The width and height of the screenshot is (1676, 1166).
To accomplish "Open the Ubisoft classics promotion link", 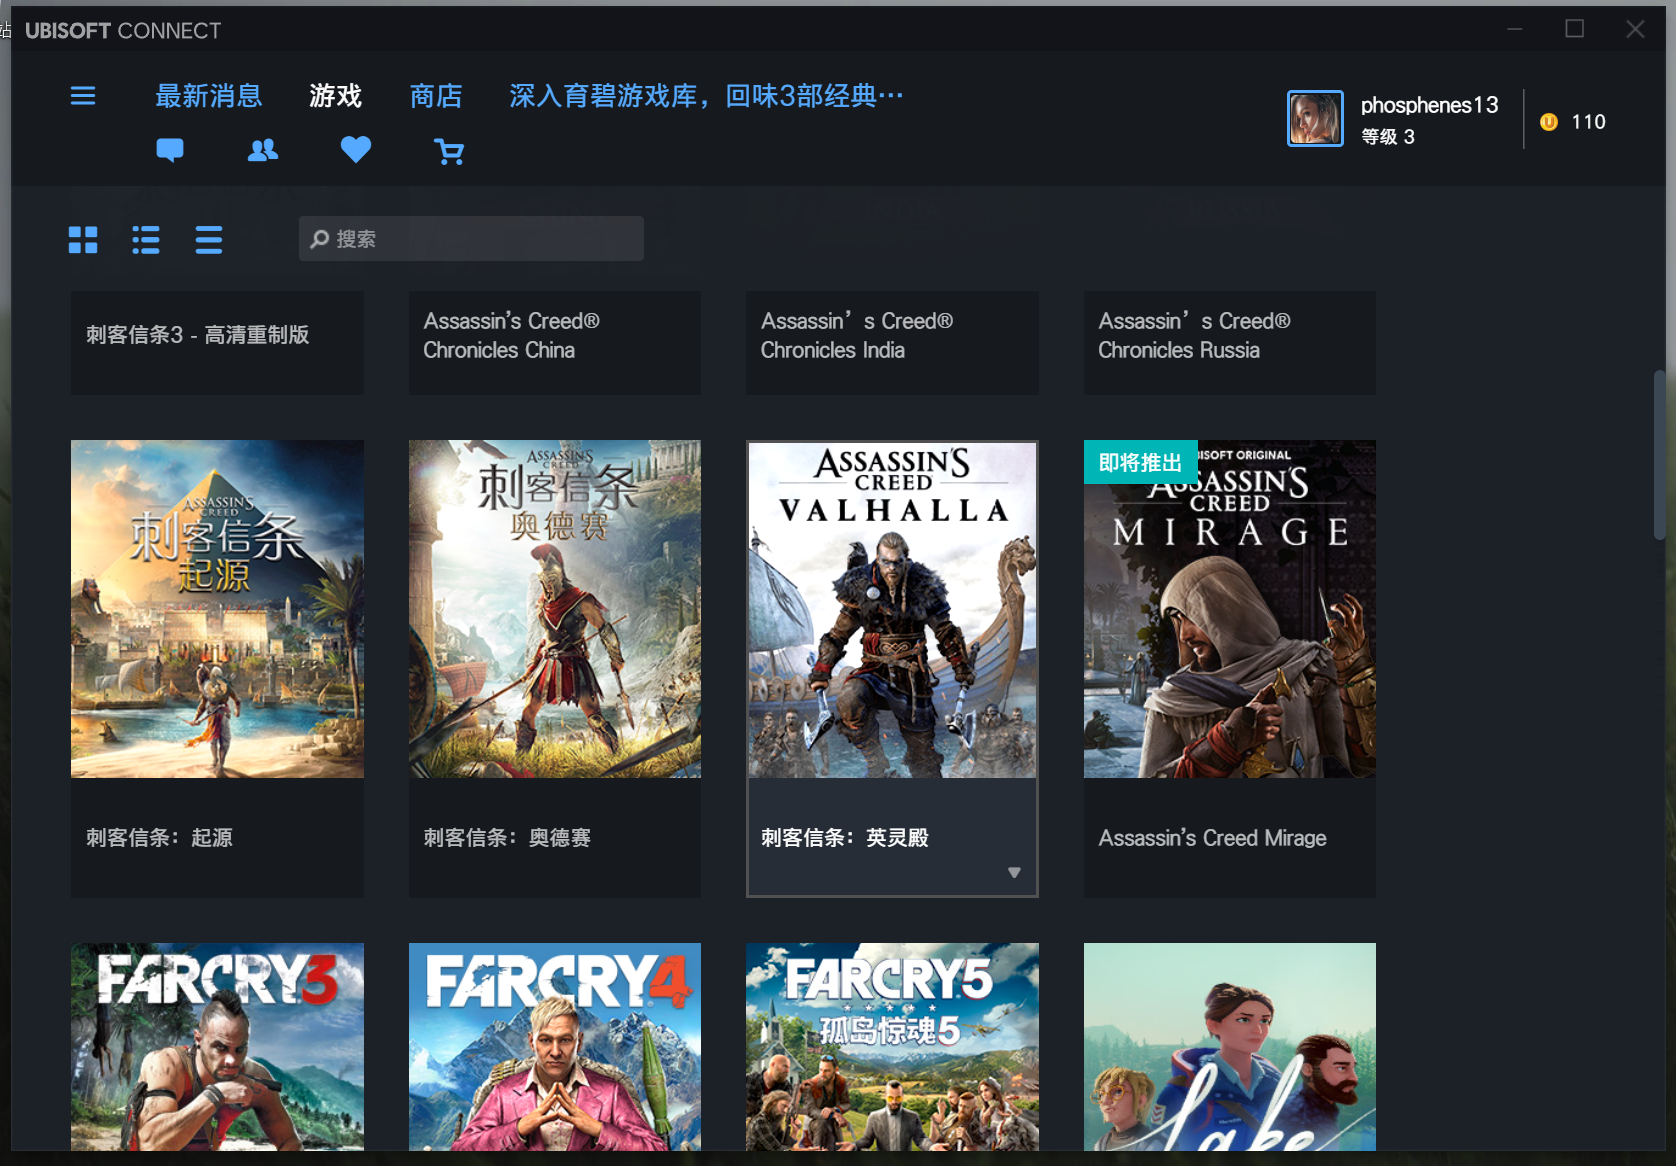I will [706, 96].
